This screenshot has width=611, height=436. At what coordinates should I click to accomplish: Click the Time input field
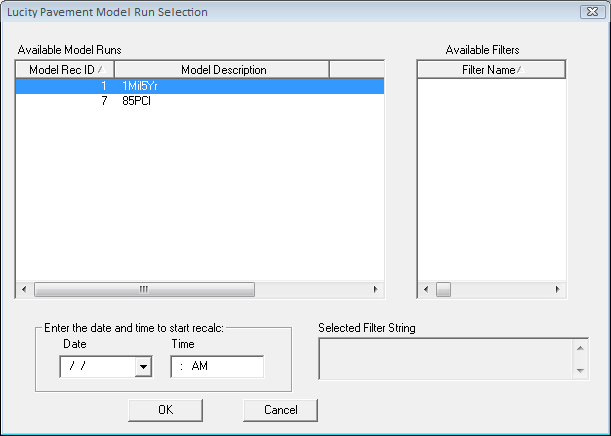click(216, 367)
